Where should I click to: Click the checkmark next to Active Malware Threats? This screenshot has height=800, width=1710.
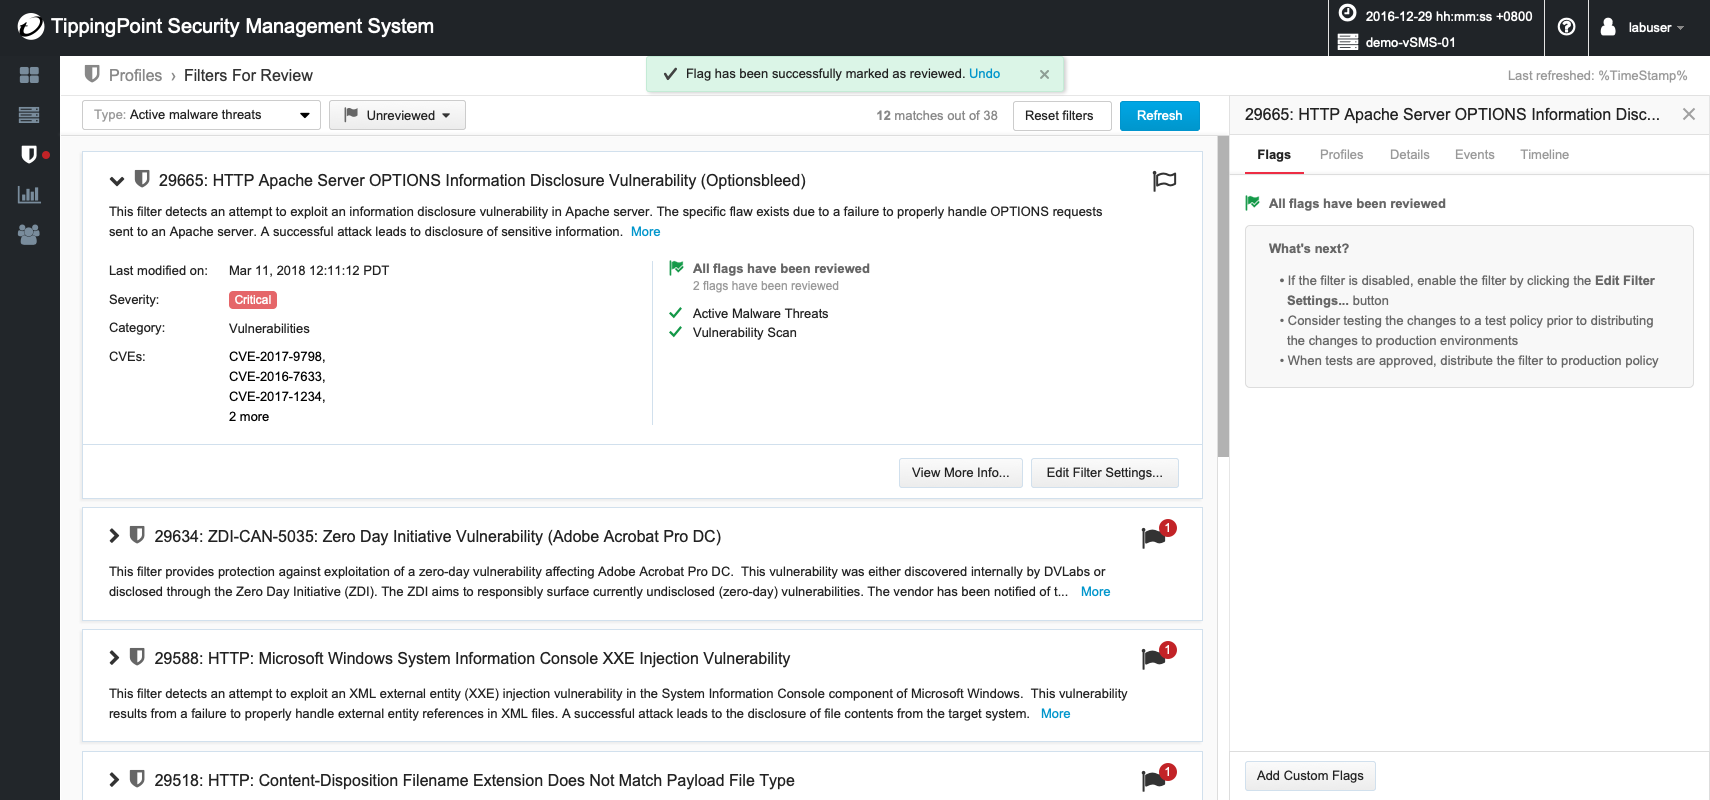[676, 313]
